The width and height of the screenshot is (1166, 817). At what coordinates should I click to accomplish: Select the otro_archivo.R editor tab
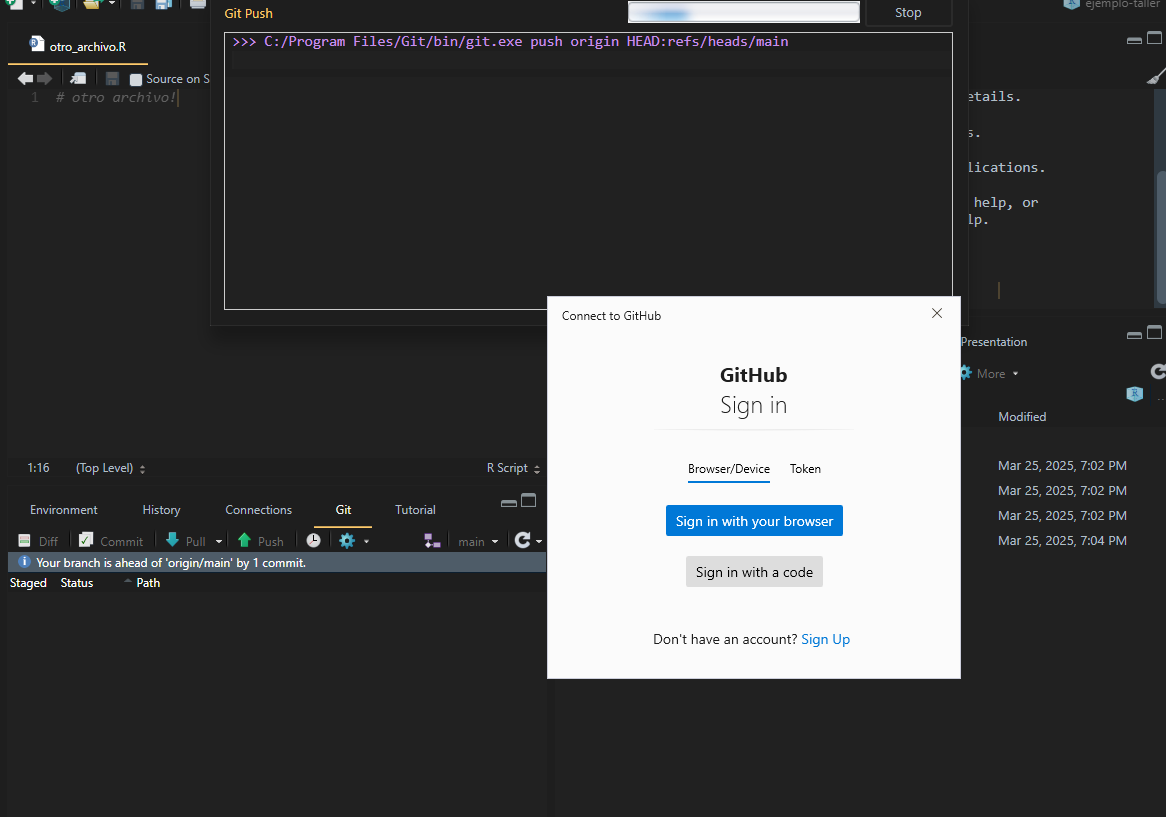point(78,46)
